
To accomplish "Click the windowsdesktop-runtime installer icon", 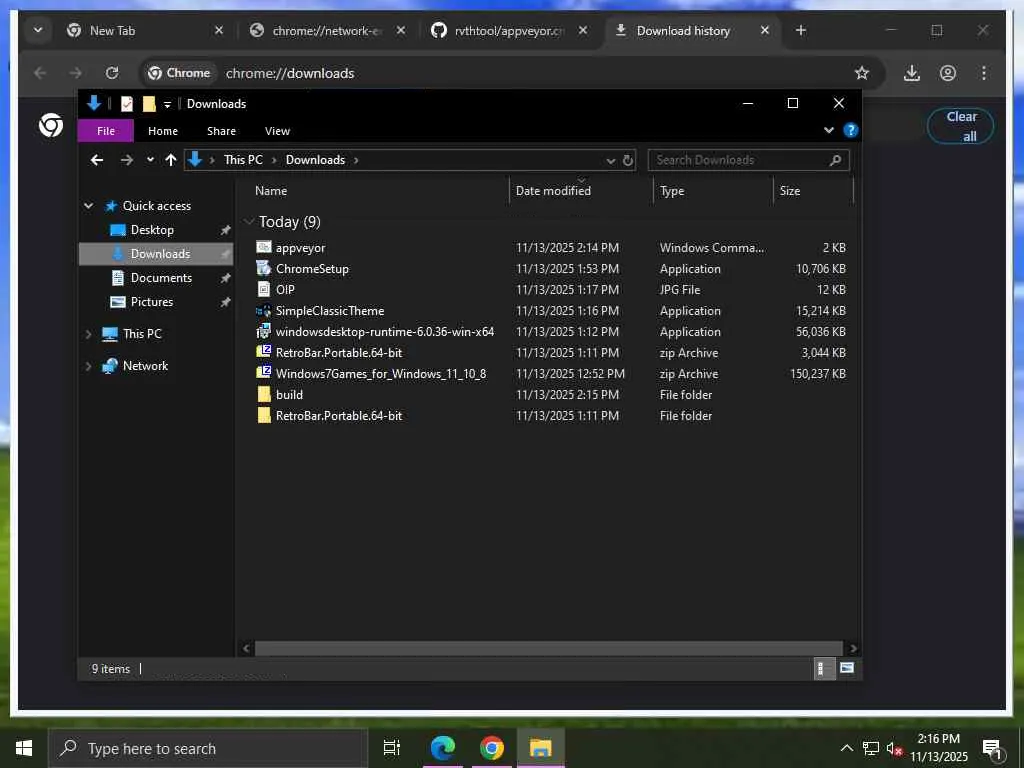I will coord(264,332).
